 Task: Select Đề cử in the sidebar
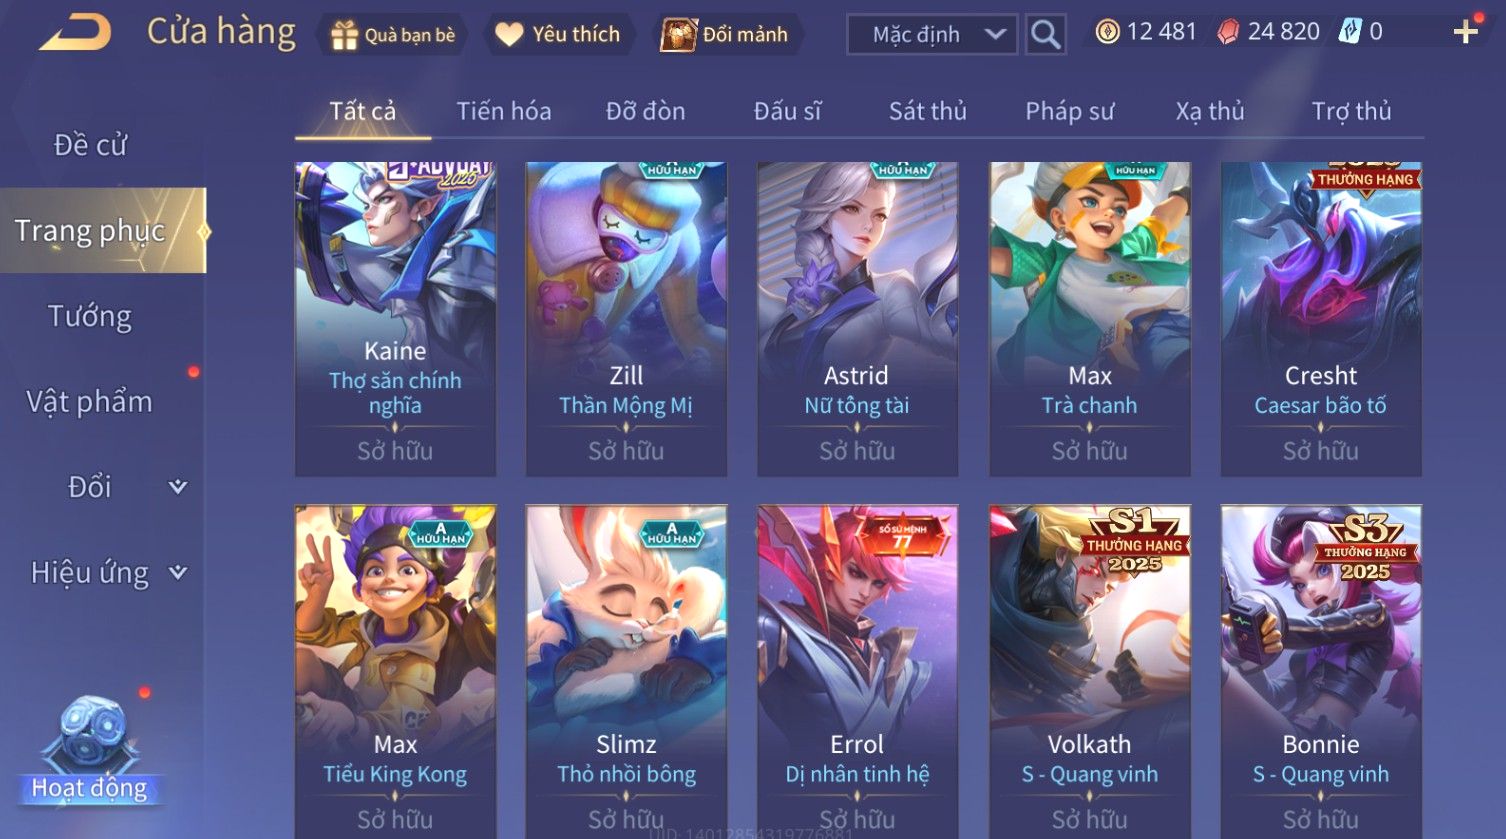tap(90, 145)
